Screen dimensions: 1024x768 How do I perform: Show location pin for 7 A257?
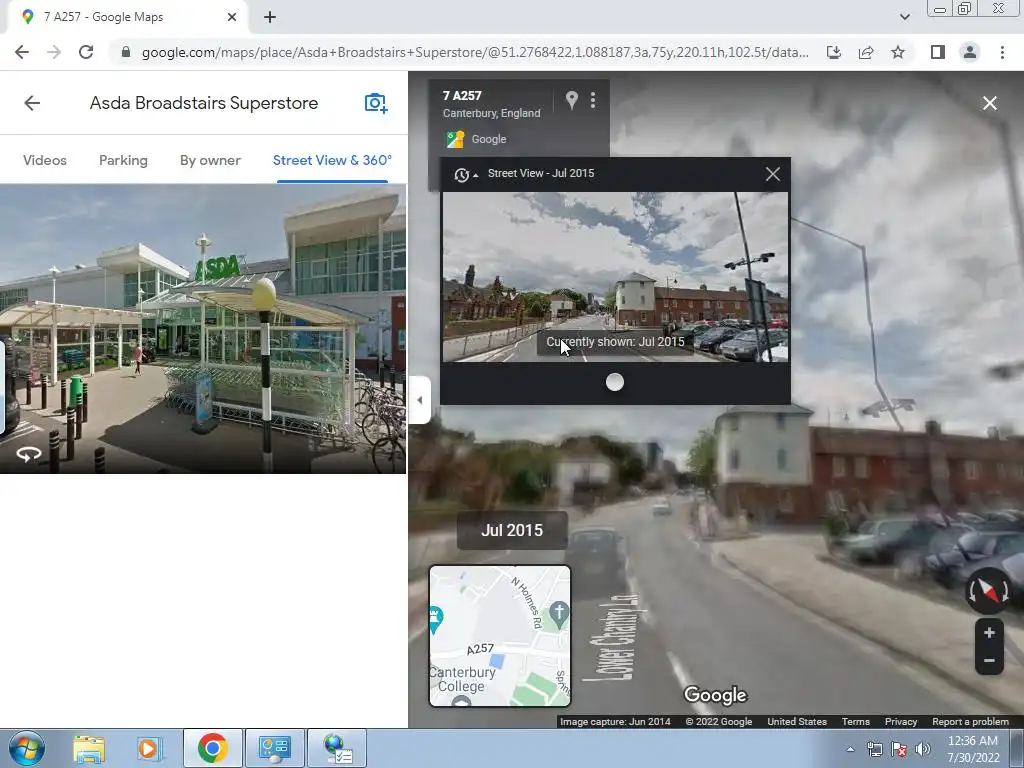tap(571, 100)
